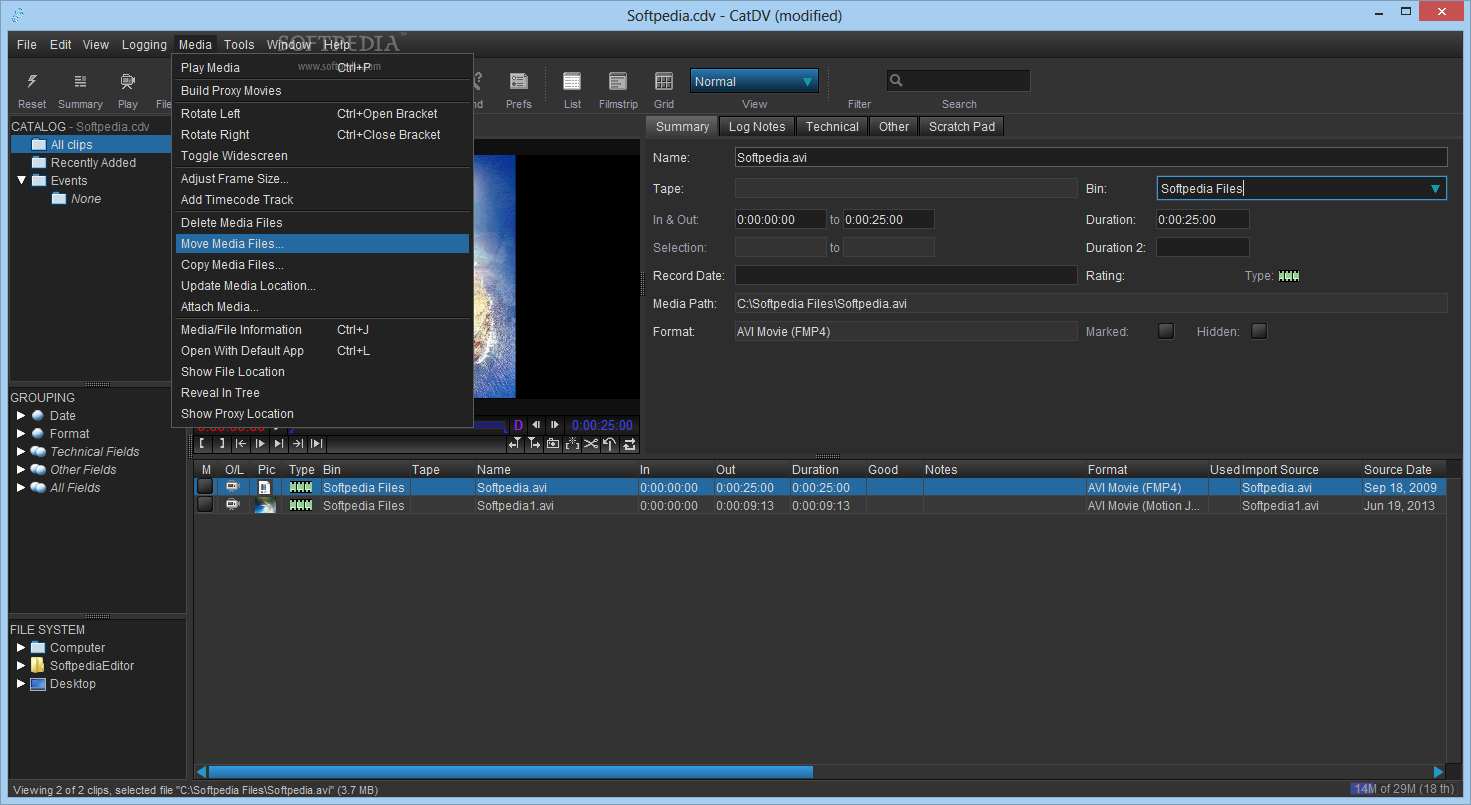Open the Bin dropdown arrow
This screenshot has height=805, width=1471.
1436,188
